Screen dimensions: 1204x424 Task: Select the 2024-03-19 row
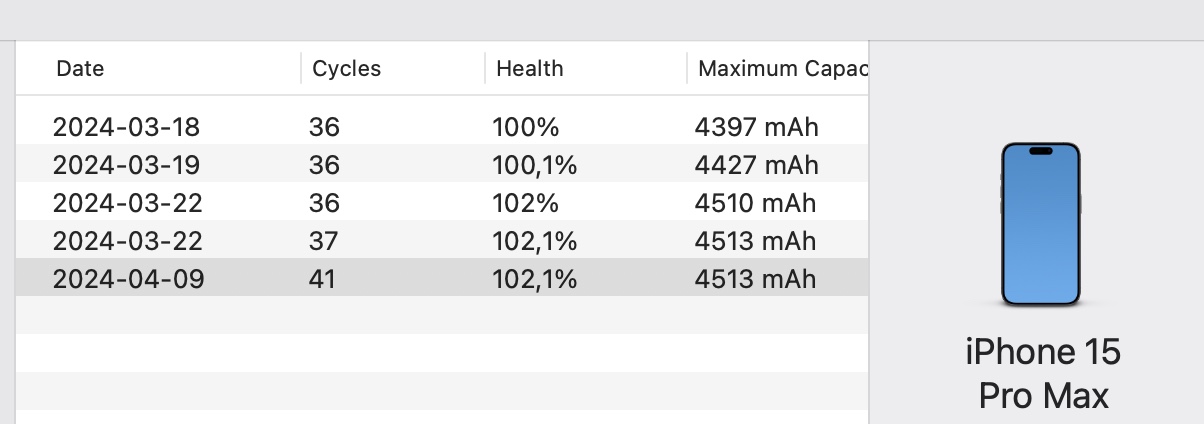pos(442,164)
